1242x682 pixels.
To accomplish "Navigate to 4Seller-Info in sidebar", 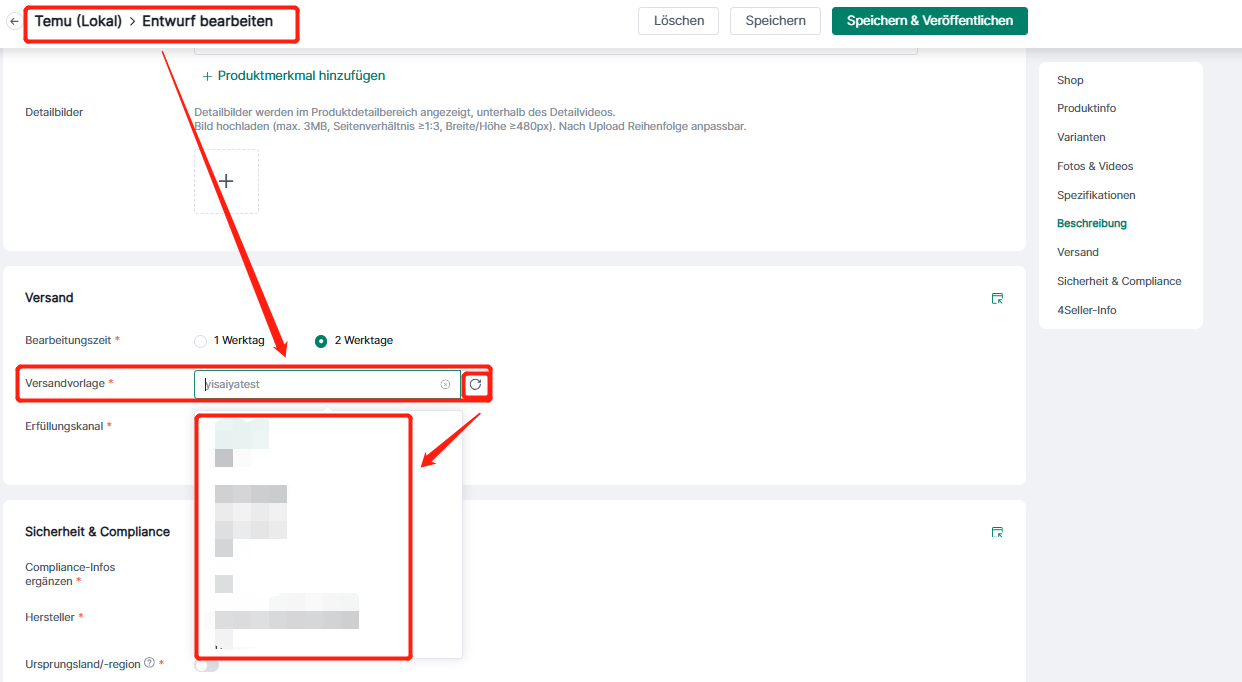I will pos(1086,310).
